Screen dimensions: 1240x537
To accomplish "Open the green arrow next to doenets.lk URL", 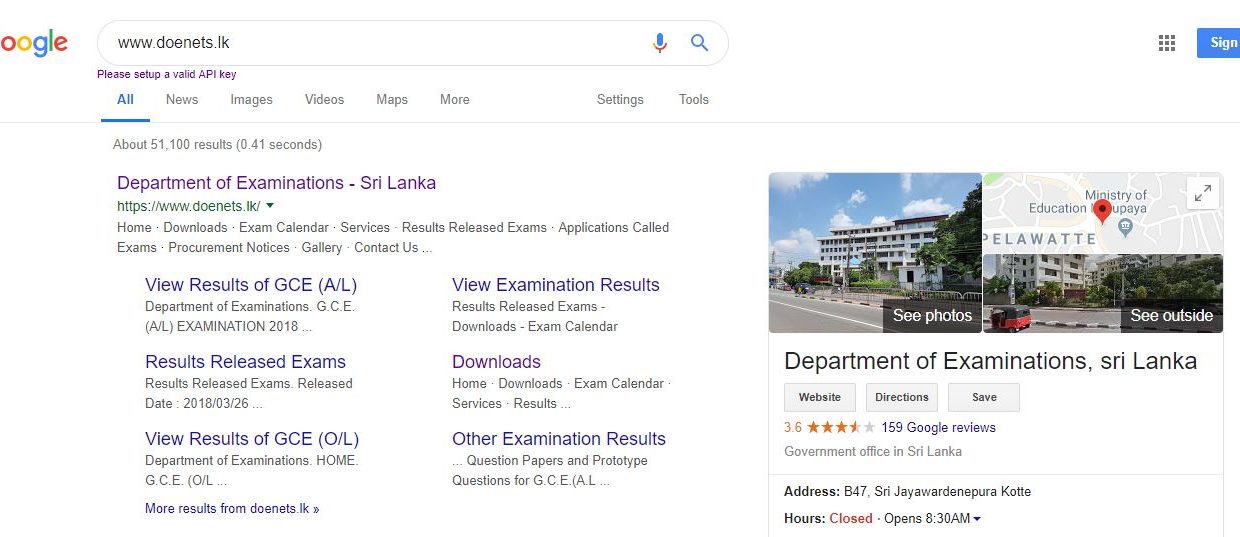I will click(270, 206).
